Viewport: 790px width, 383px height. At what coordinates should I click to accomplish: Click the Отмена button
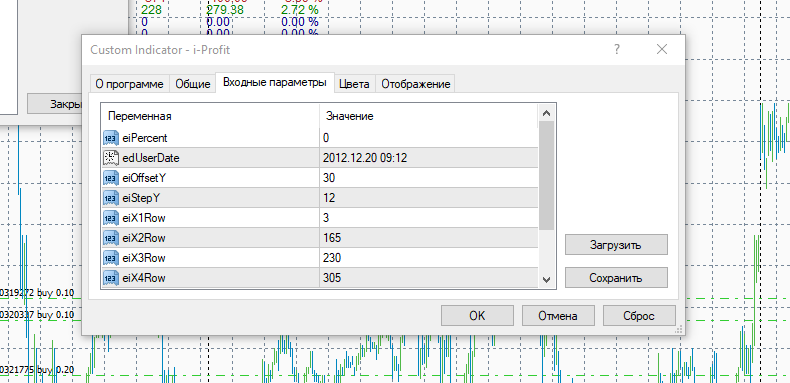[558, 316]
